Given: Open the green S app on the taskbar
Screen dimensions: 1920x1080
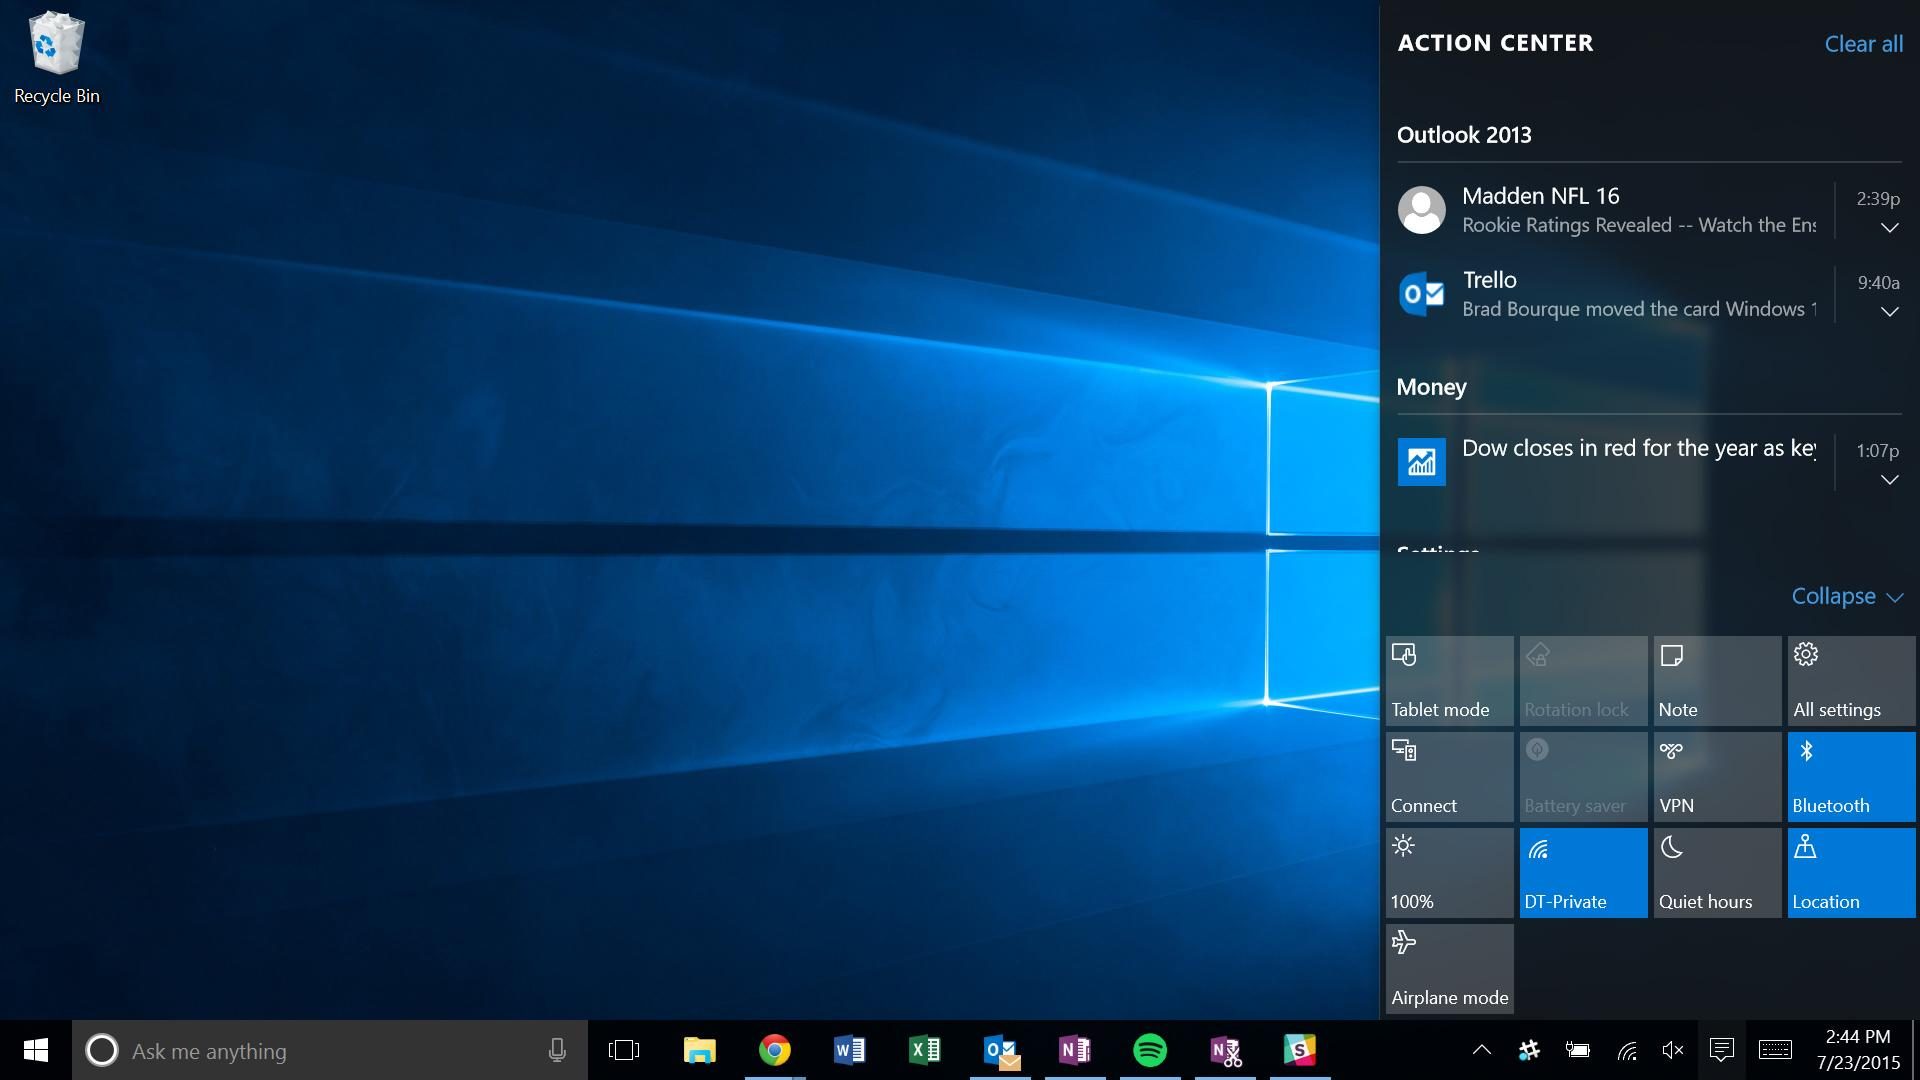Looking at the screenshot, I should pyautogui.click(x=1300, y=1050).
